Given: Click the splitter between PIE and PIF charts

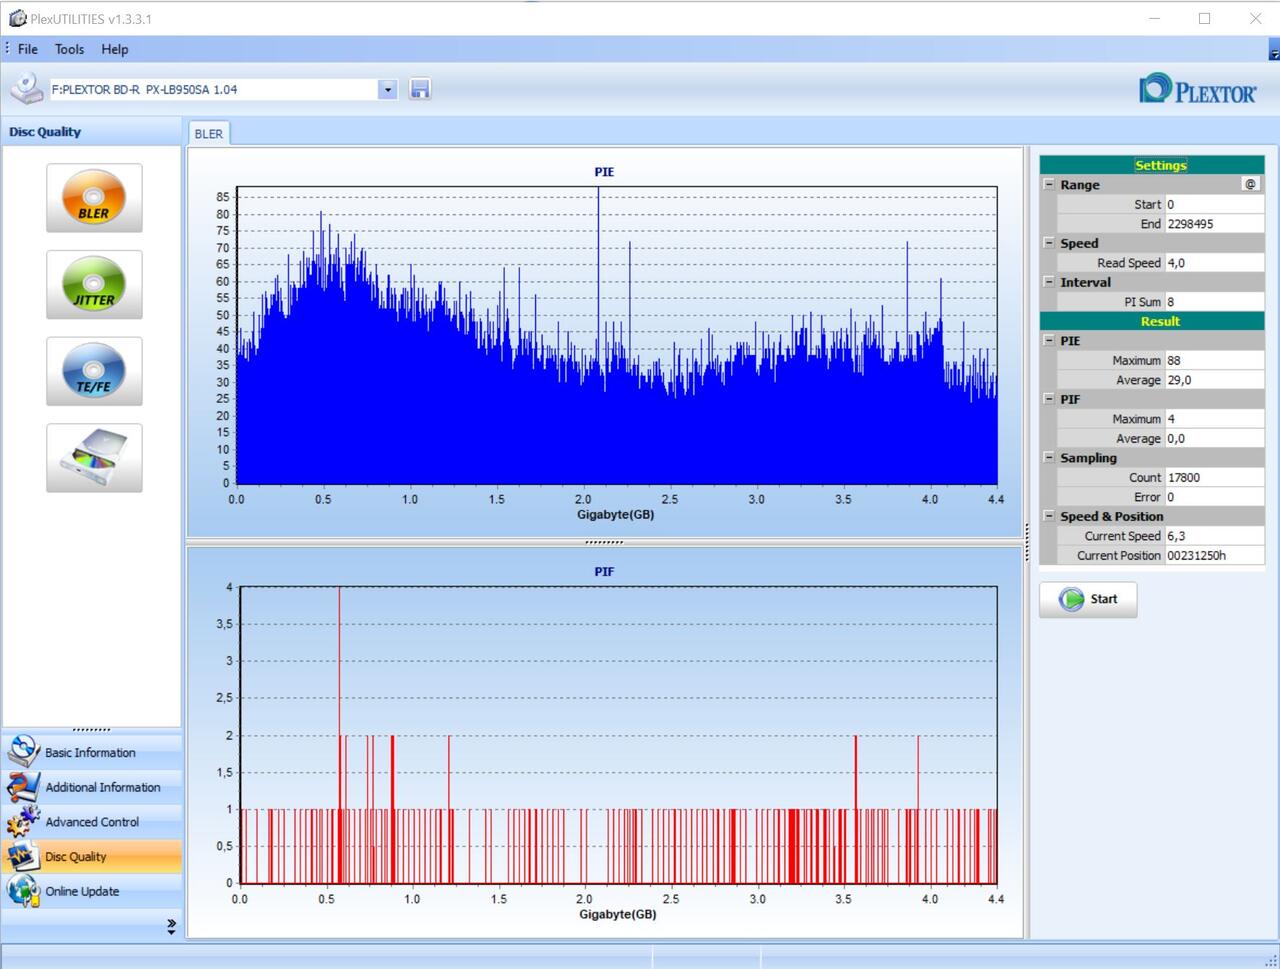Looking at the screenshot, I should (x=604, y=542).
